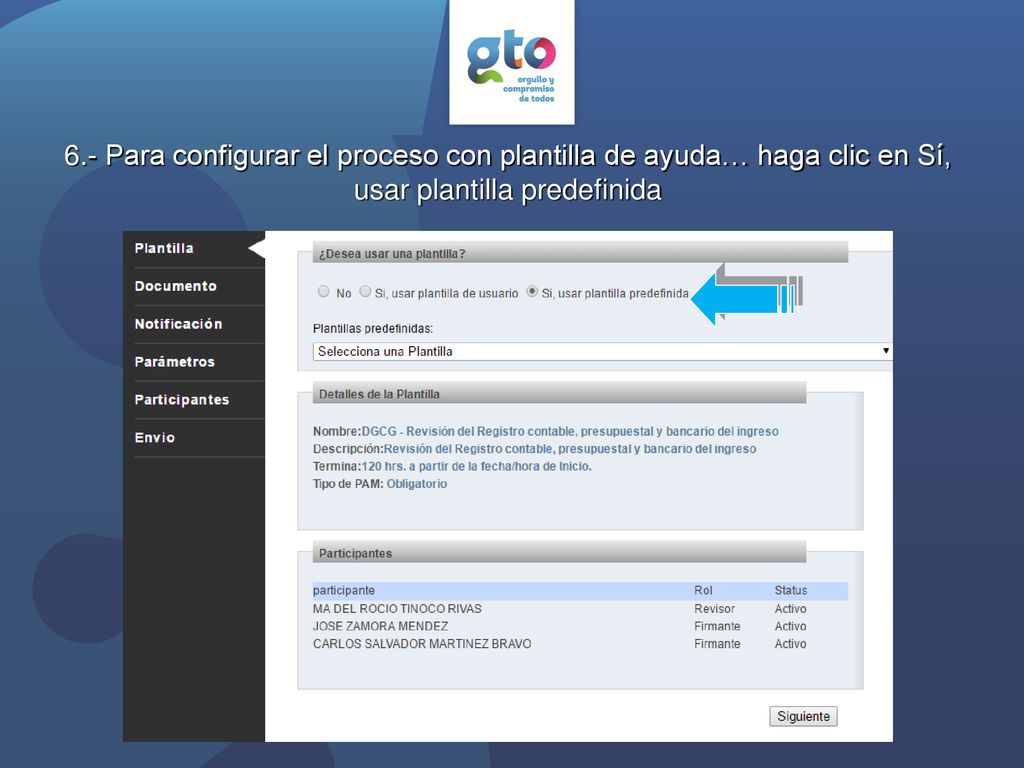Click the 'Rol' column header
The width and height of the screenshot is (1024, 768).
(x=703, y=590)
